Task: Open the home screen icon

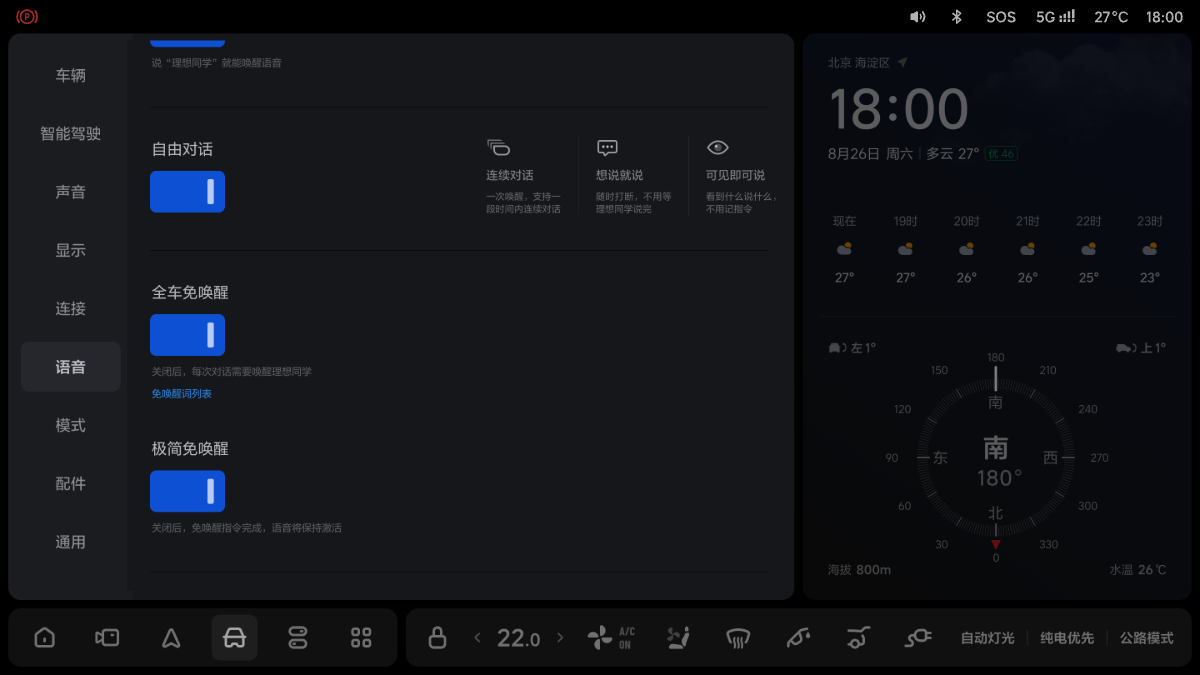Action: pos(44,637)
